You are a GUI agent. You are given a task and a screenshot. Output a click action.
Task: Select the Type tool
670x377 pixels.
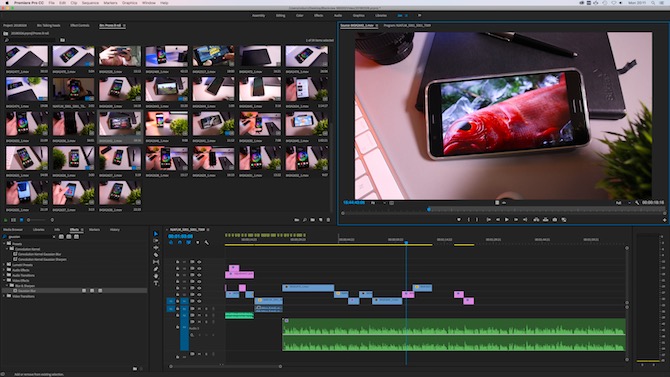(156, 283)
